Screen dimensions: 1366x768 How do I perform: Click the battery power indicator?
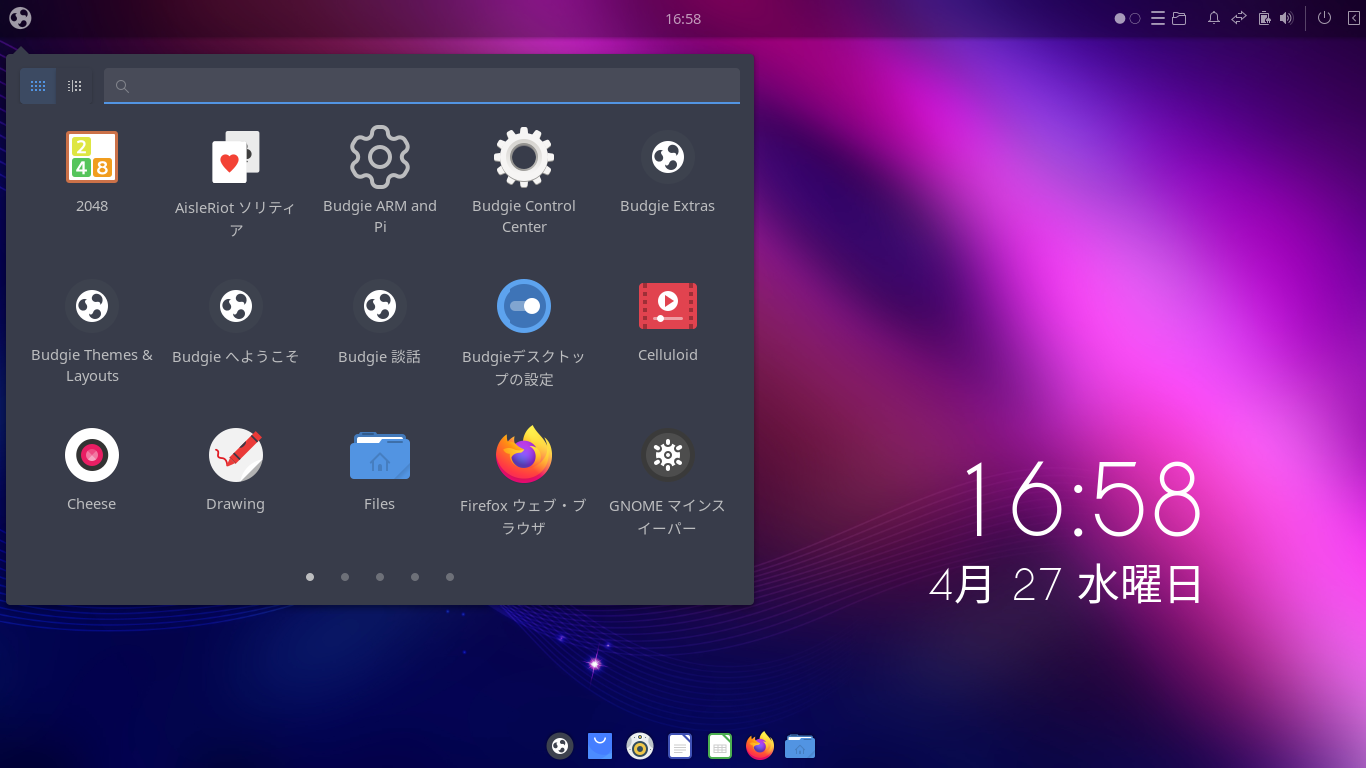pos(1264,18)
